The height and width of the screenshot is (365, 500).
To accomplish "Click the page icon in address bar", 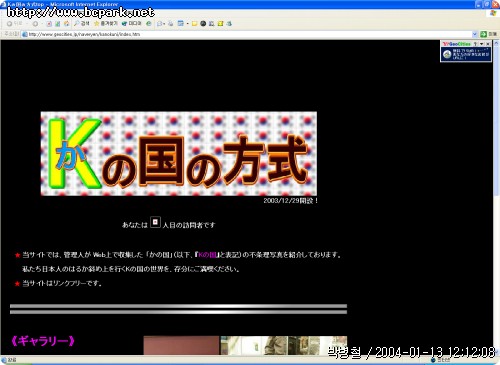I will (24, 34).
